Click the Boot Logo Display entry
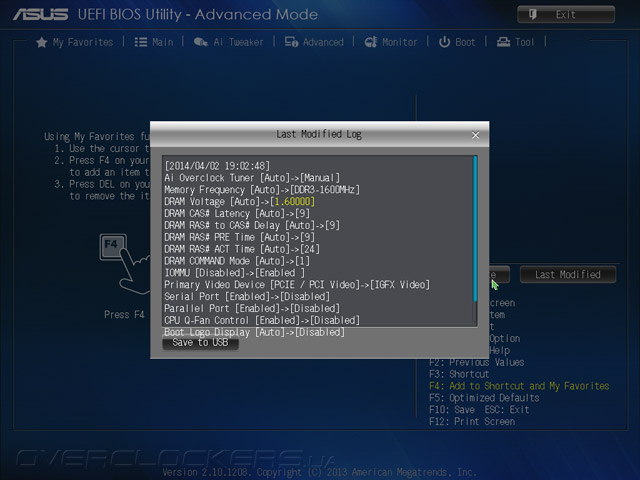Image resolution: width=640 pixels, height=480 pixels. (x=254, y=332)
